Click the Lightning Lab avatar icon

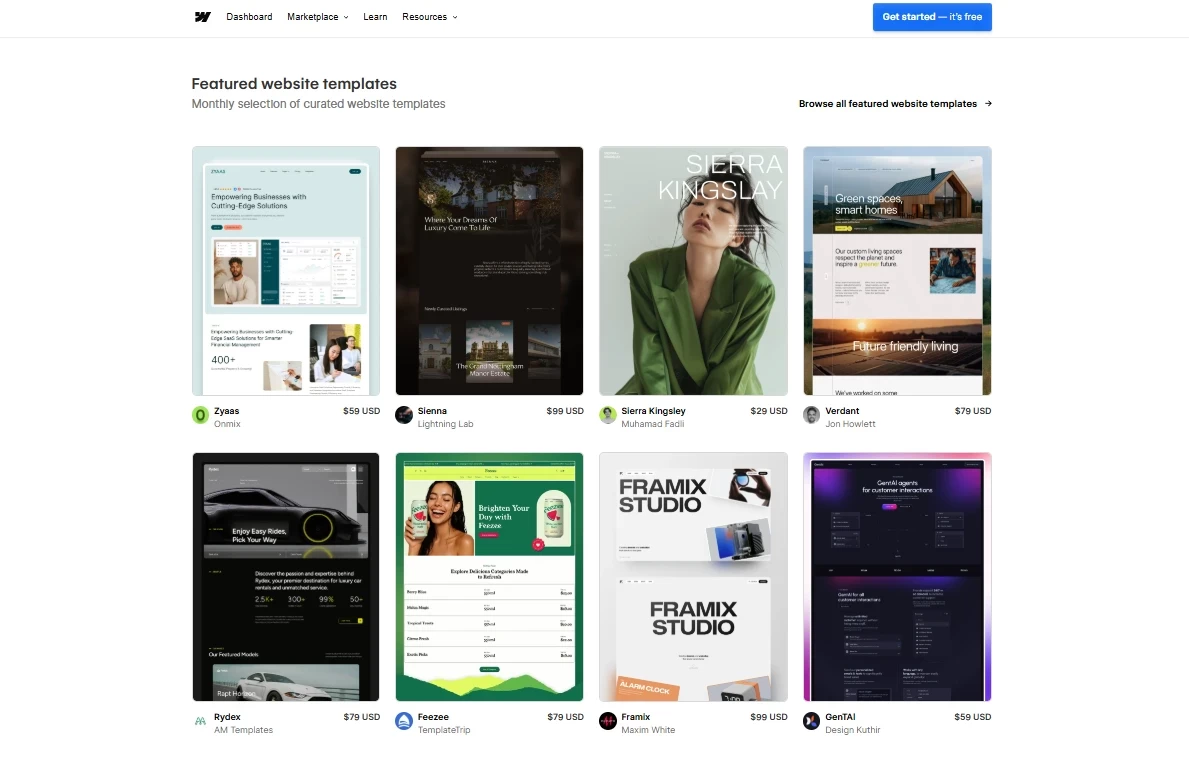404,415
